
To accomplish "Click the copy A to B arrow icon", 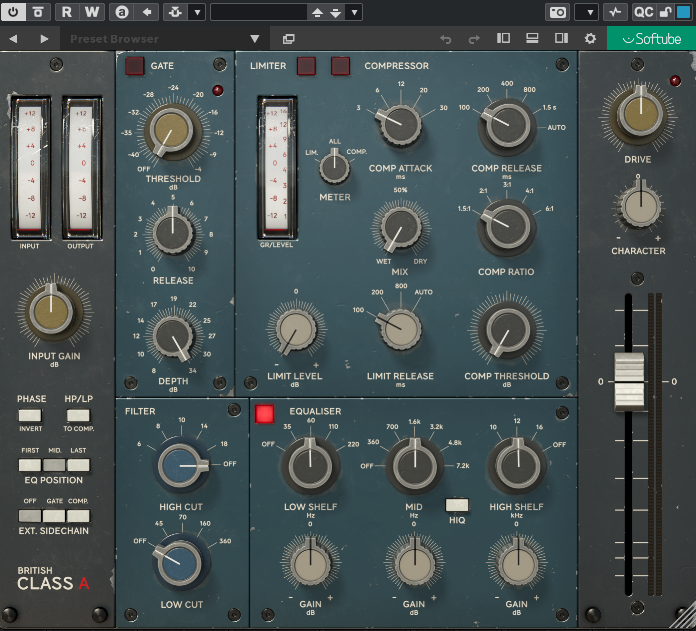I will 146,12.
